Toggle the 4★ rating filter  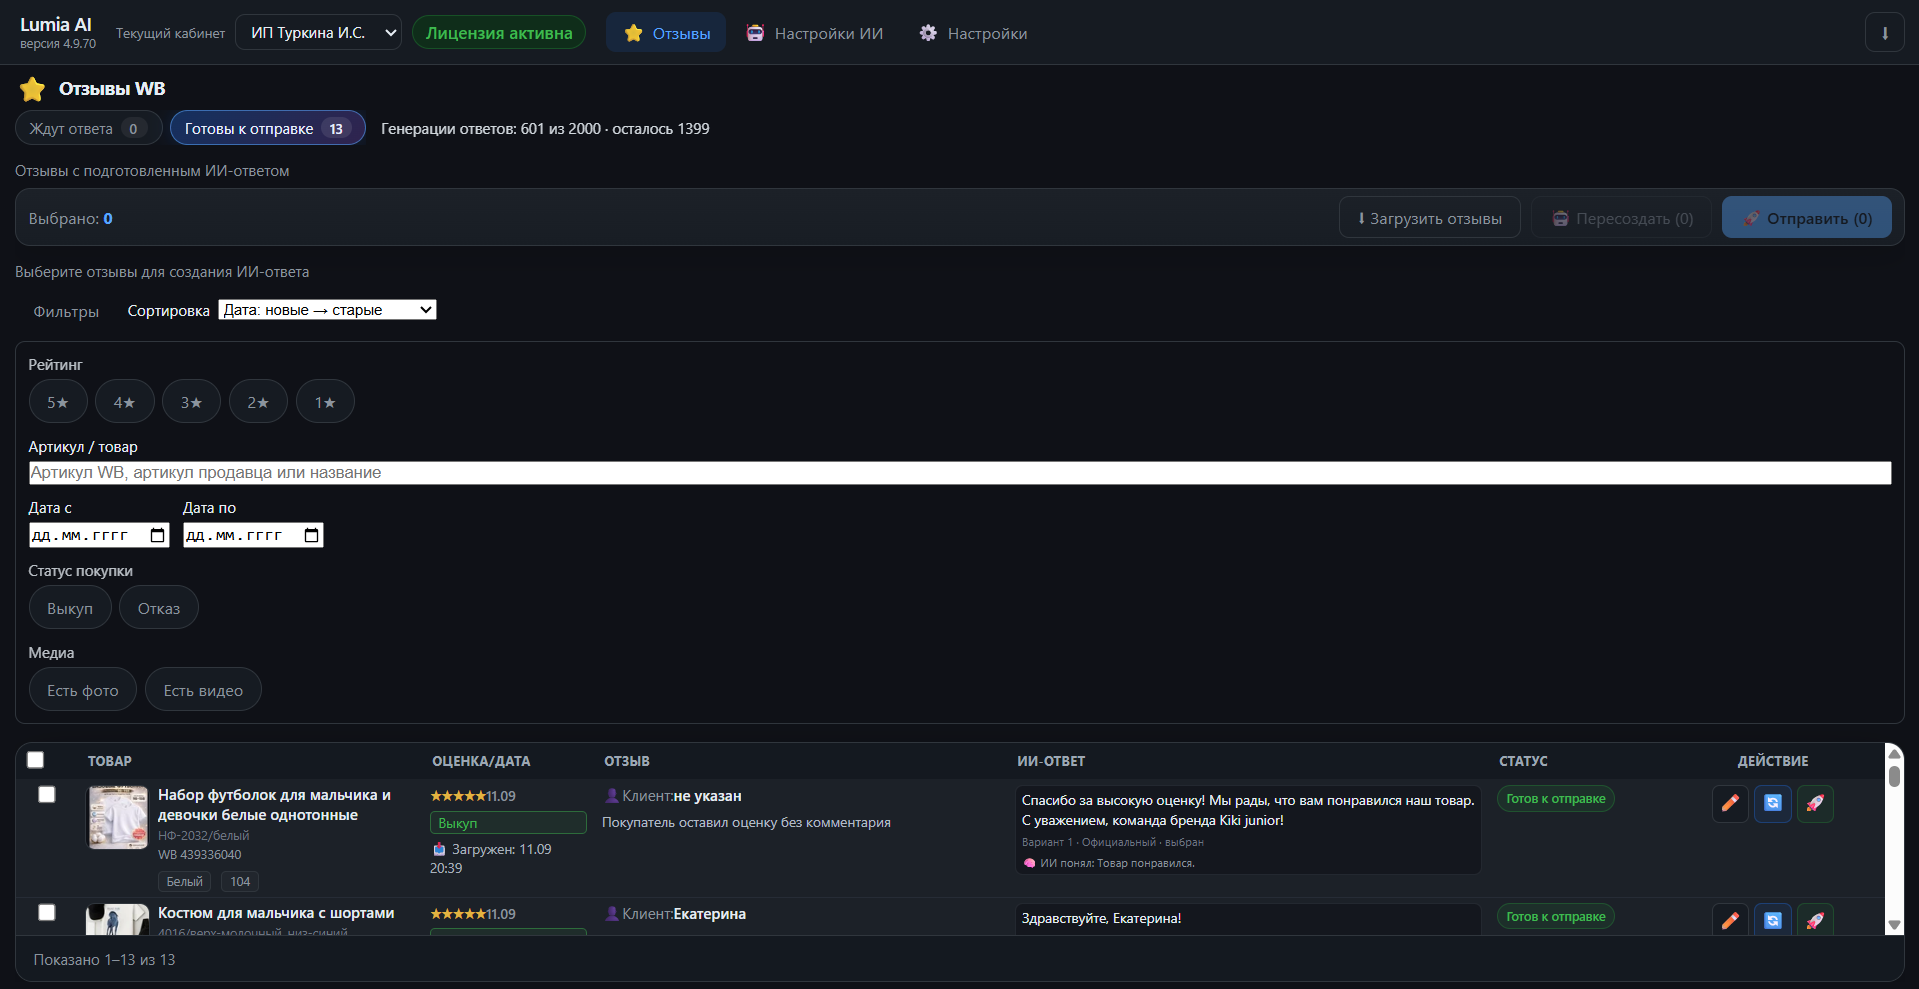point(125,402)
